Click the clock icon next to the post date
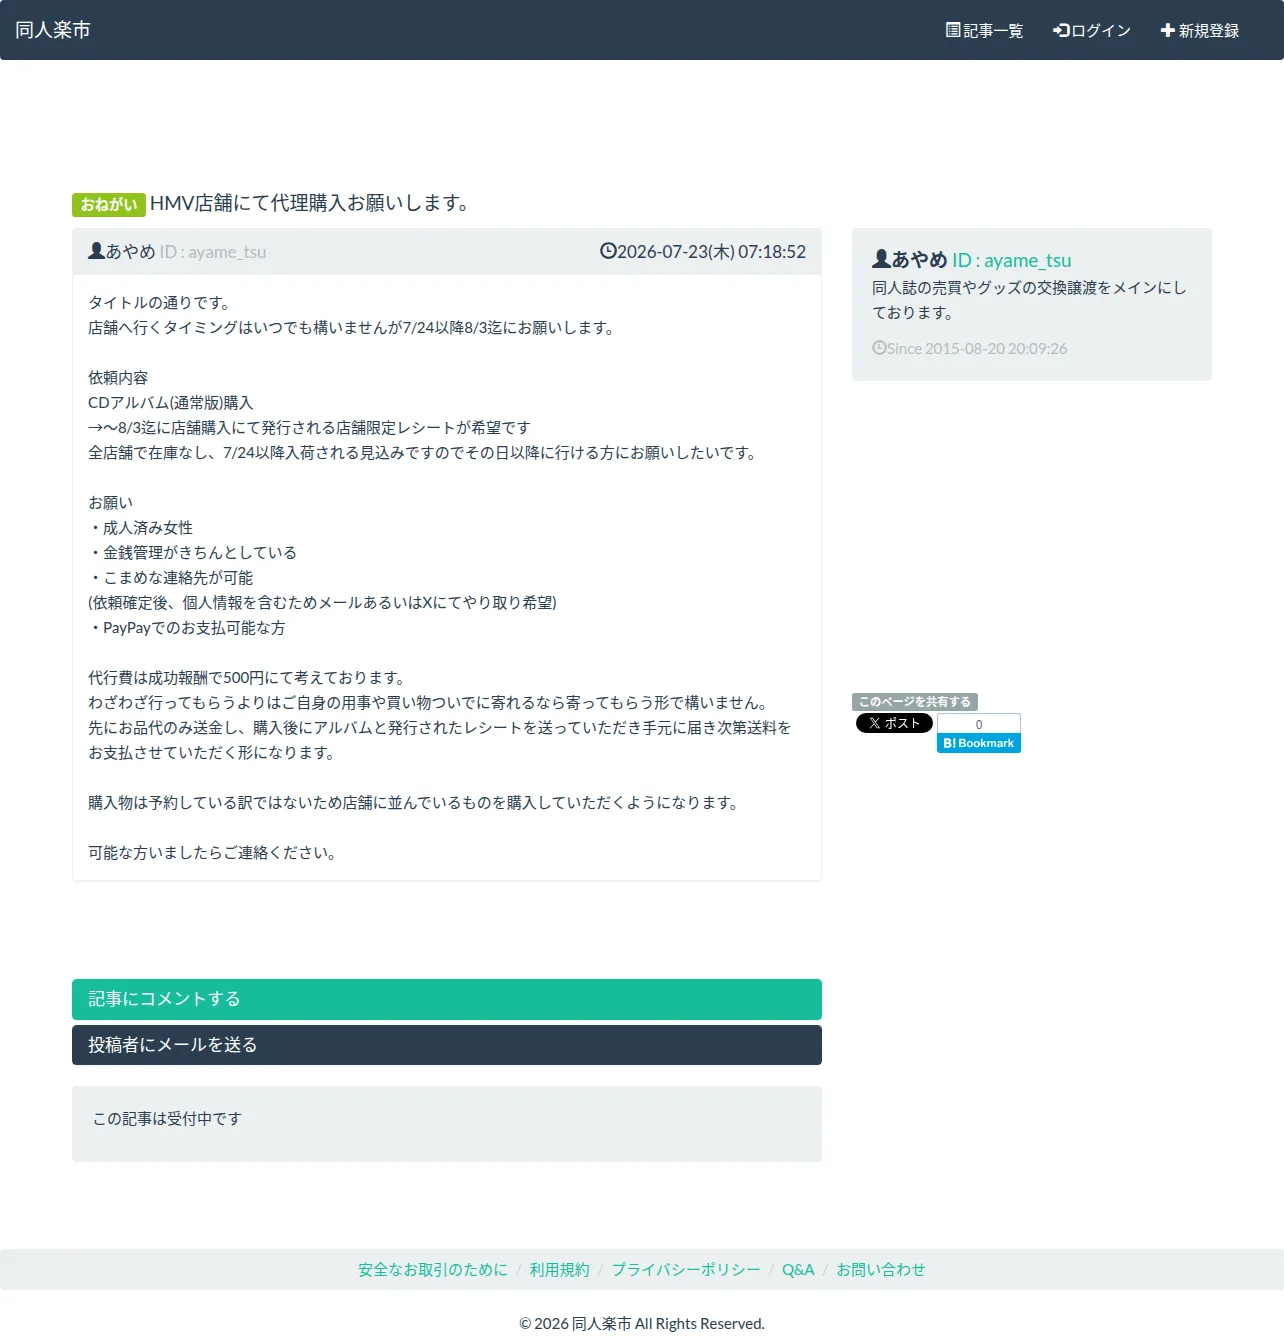 pos(608,251)
